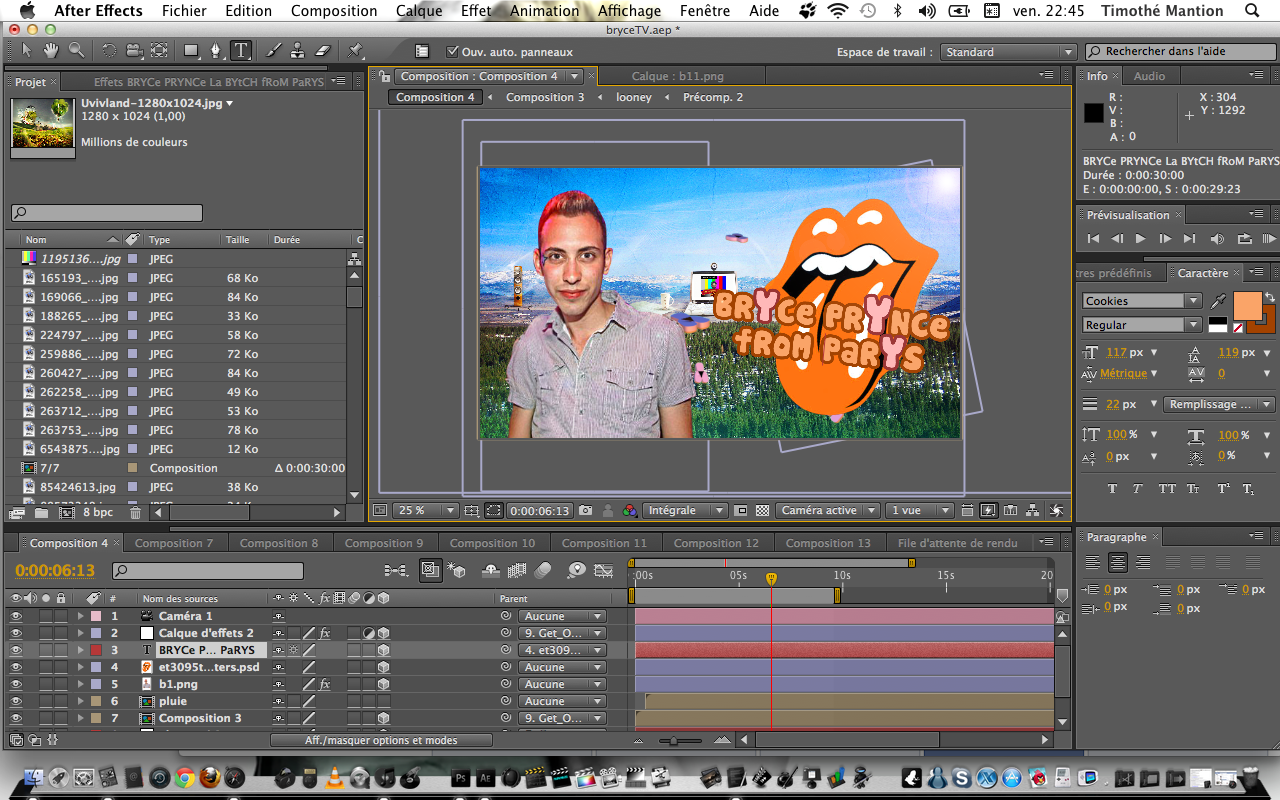
Task: Hide the Composition 3 layer
Action: 16,718
